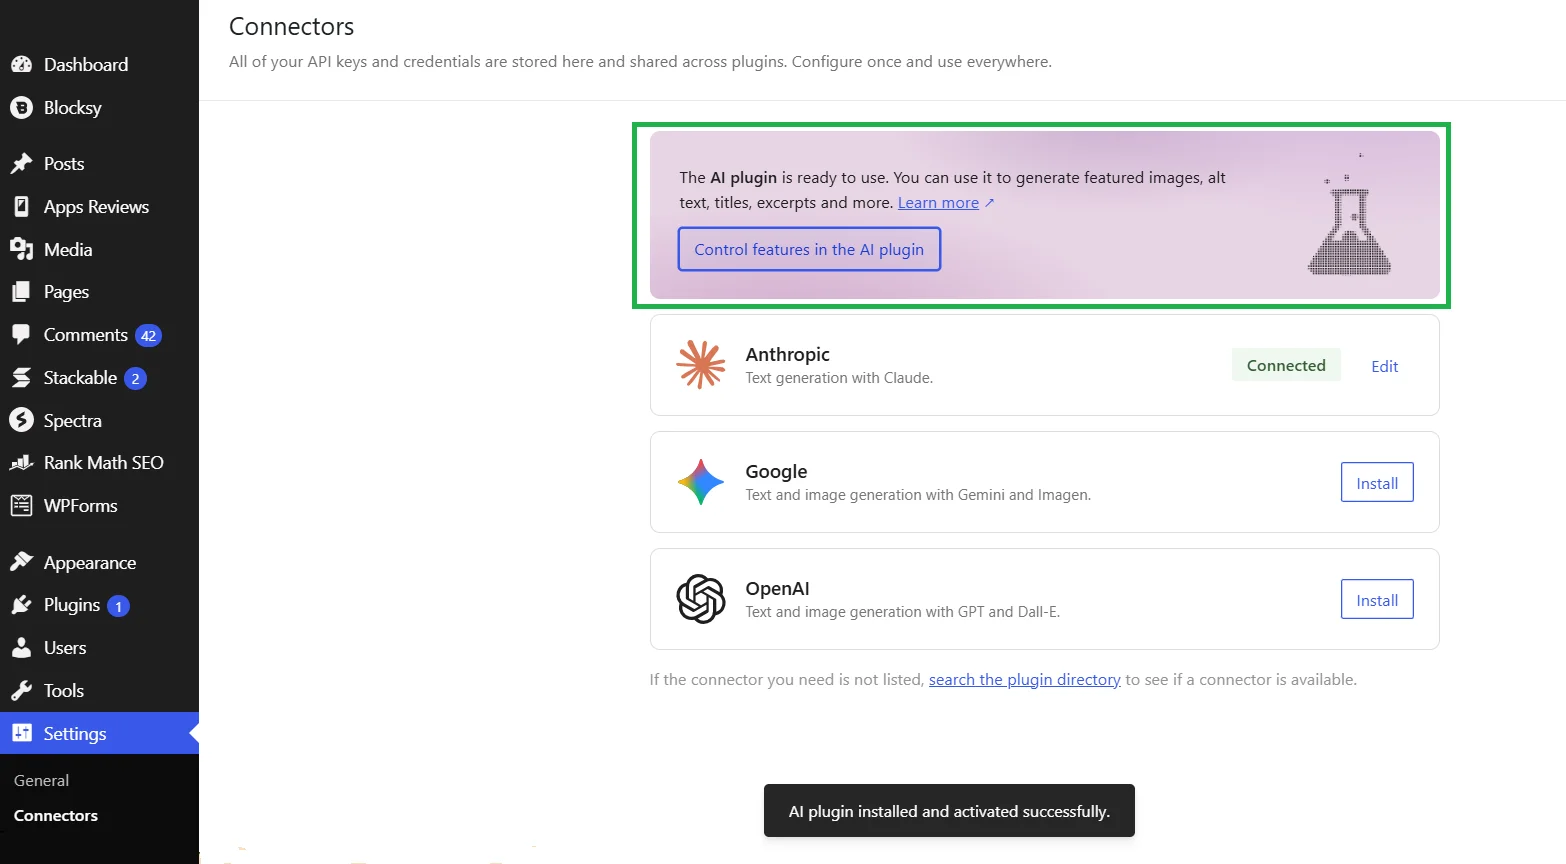Viewport: 1566px width, 864px height.
Task: Edit the Anthropic connection
Action: tap(1385, 366)
